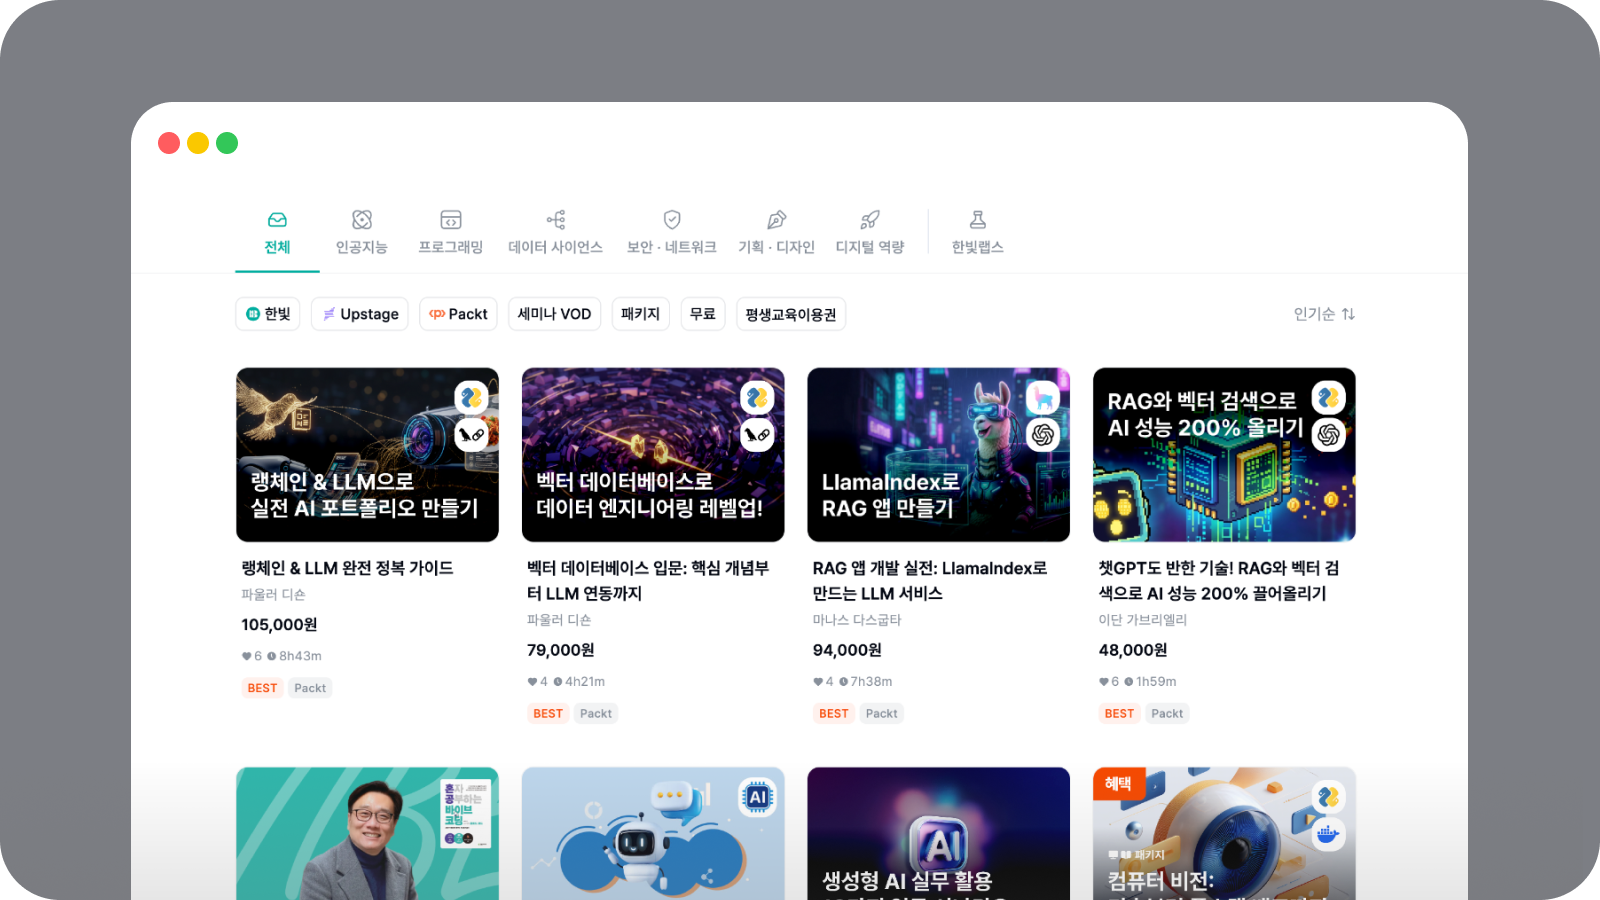Image resolution: width=1600 pixels, height=900 pixels.
Task: Click the heart icon on the 48,000원 course
Action: coord(1104,682)
